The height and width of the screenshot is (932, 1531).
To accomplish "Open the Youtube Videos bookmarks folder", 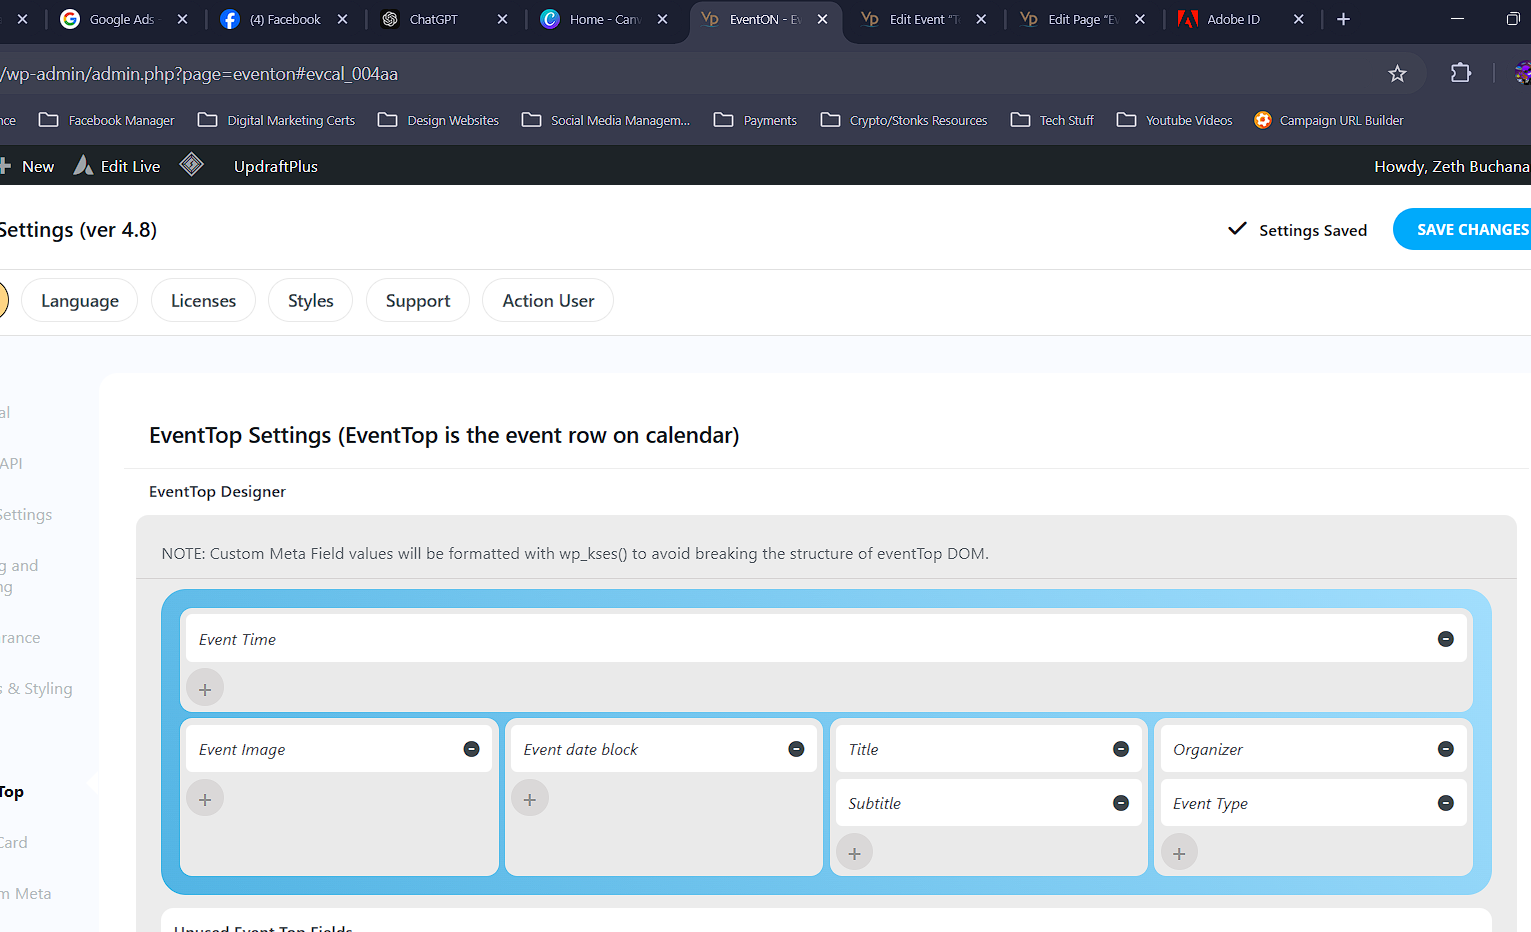I will 1175,120.
